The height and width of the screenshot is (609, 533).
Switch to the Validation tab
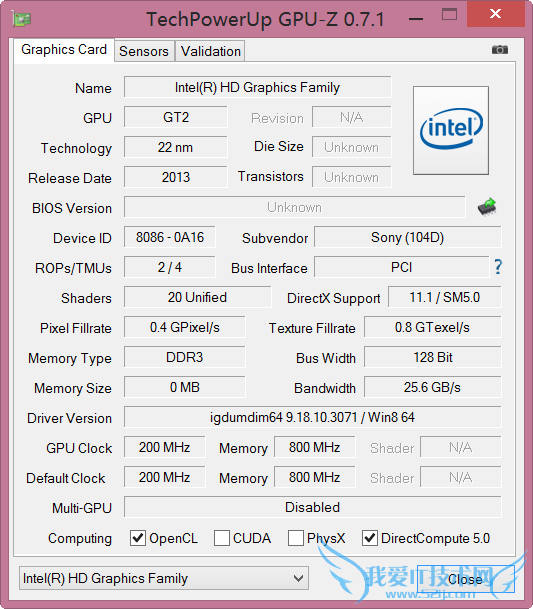tap(210, 51)
